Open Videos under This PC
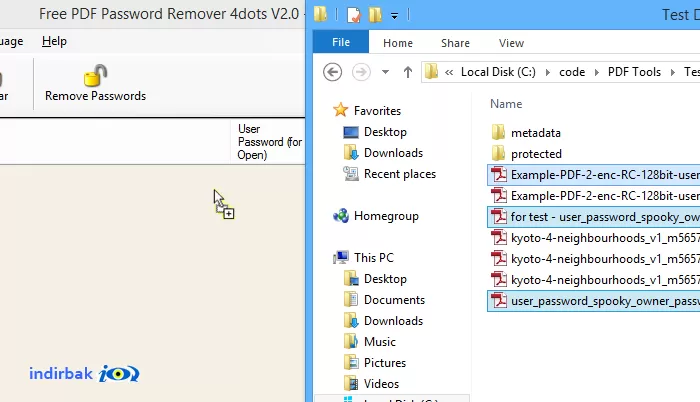The height and width of the screenshot is (402, 700). pos(381,384)
